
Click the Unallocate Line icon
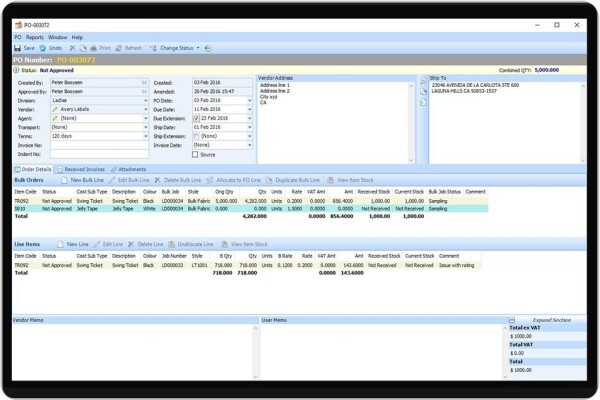[x=171, y=244]
